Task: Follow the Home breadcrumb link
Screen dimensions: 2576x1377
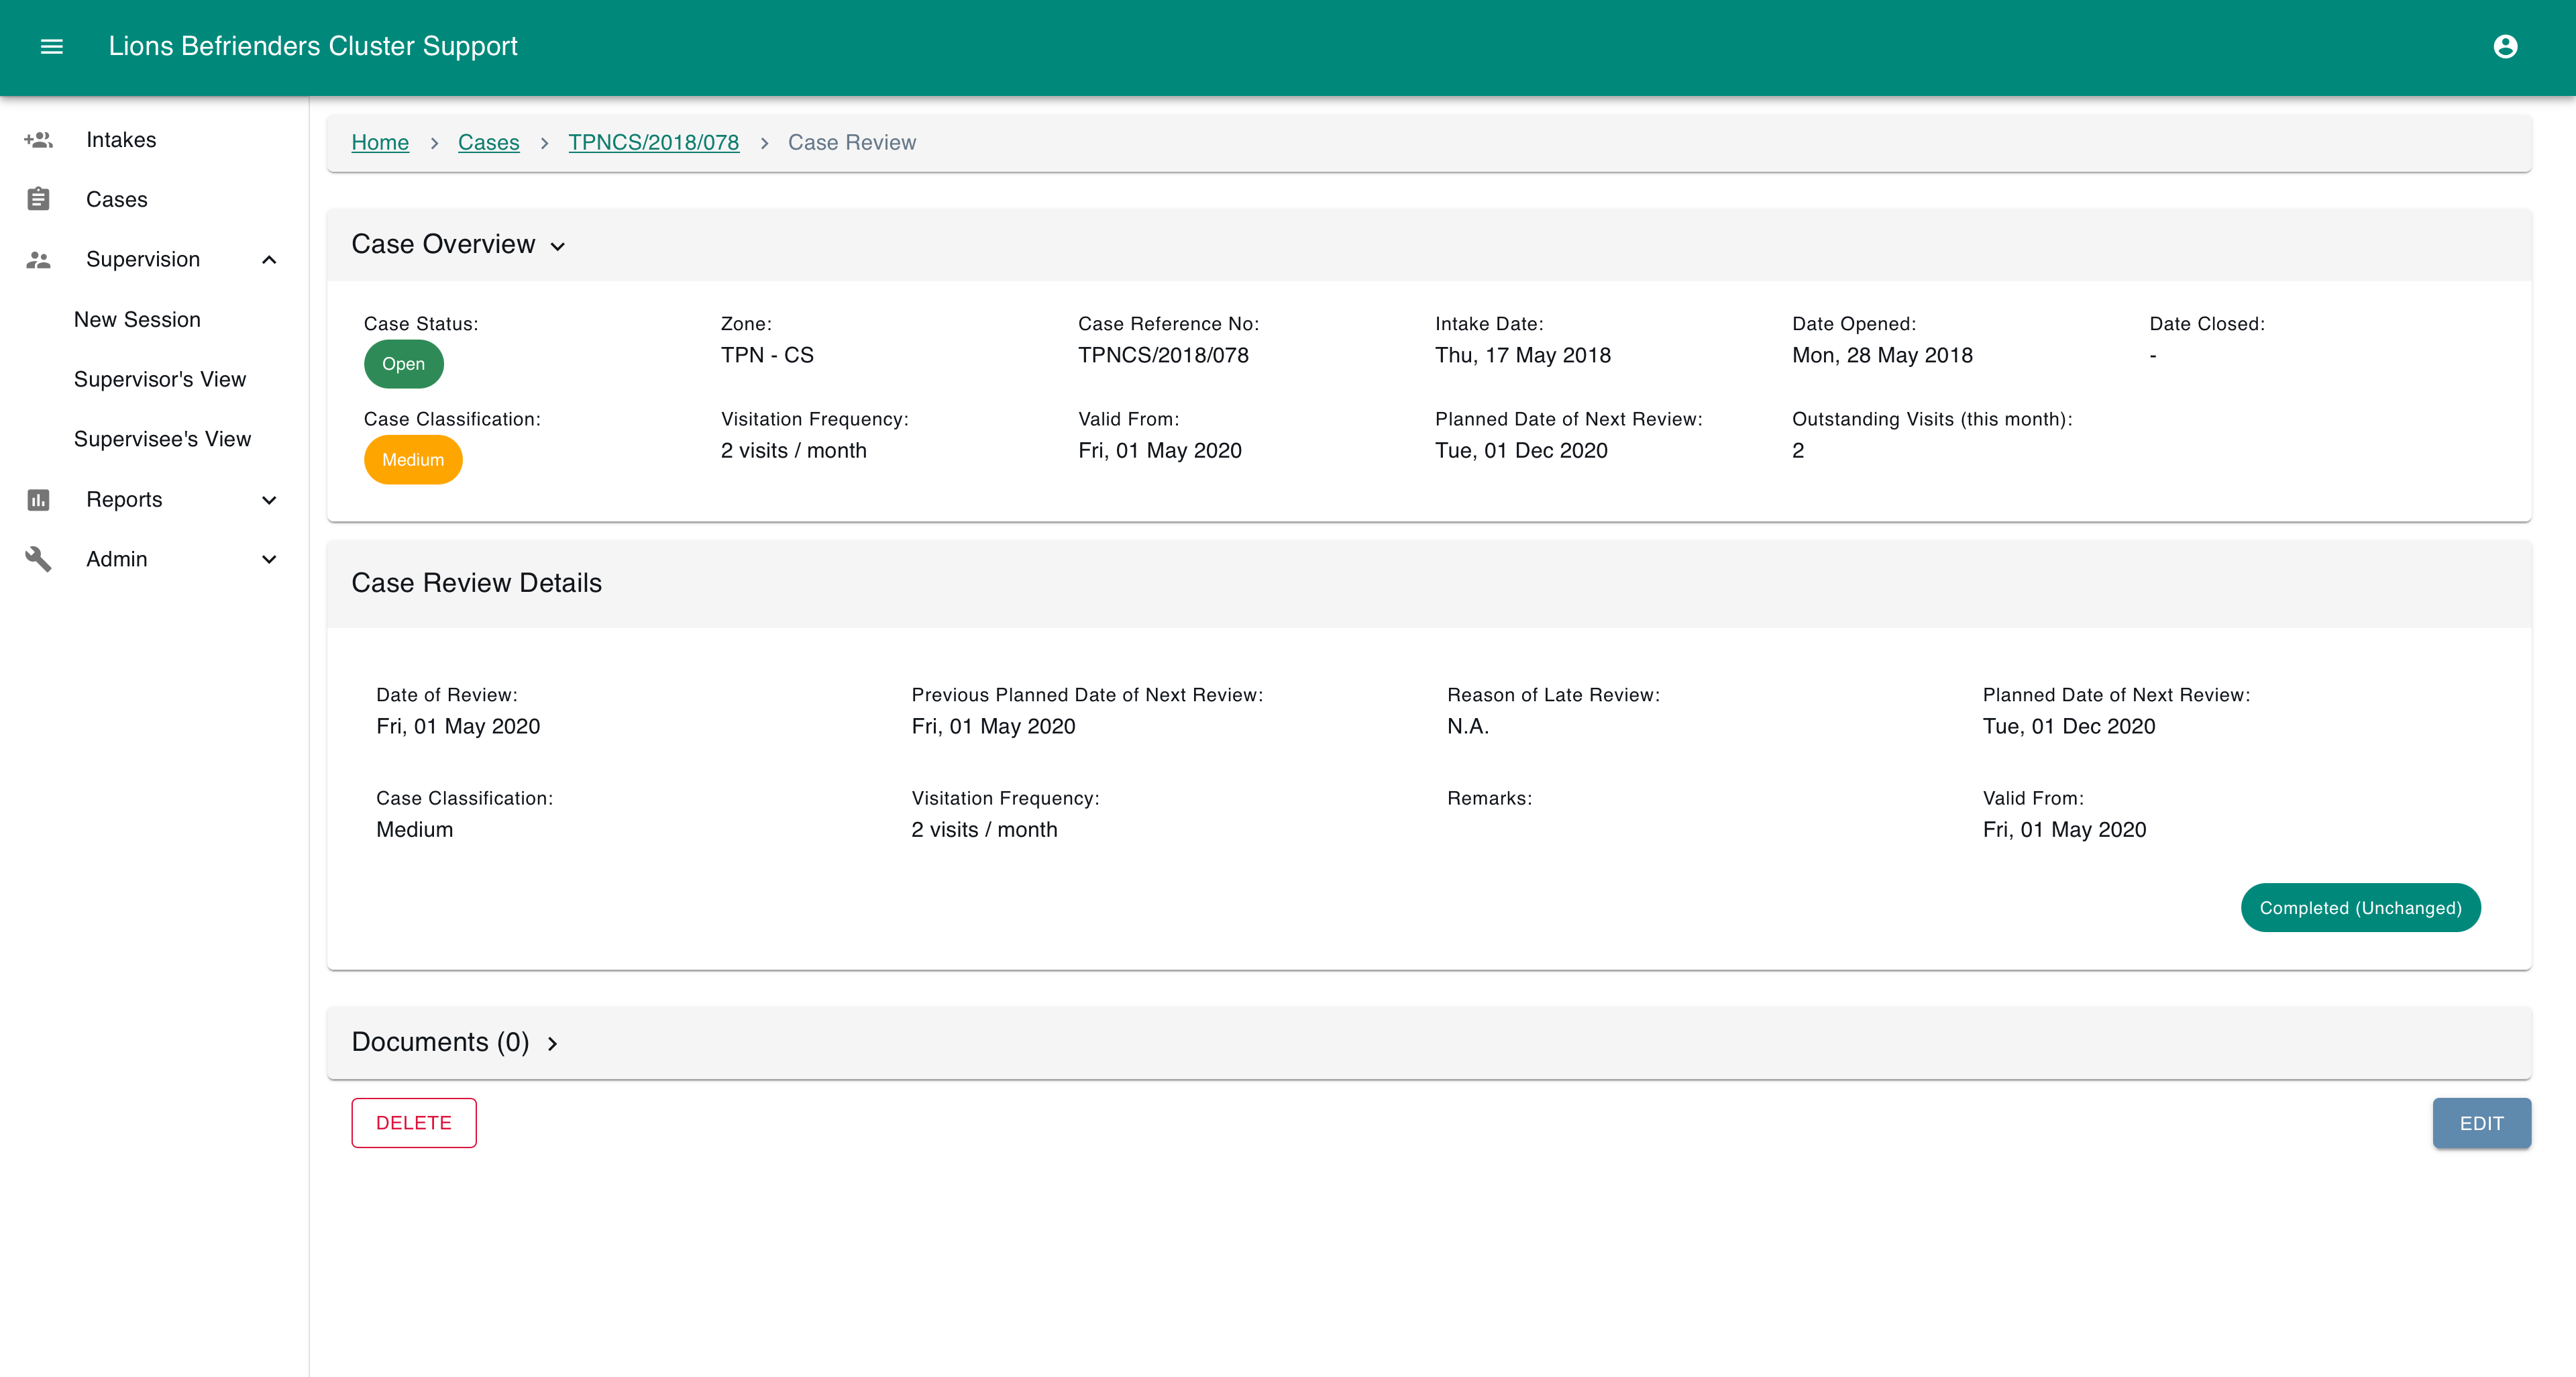Action: tap(380, 142)
